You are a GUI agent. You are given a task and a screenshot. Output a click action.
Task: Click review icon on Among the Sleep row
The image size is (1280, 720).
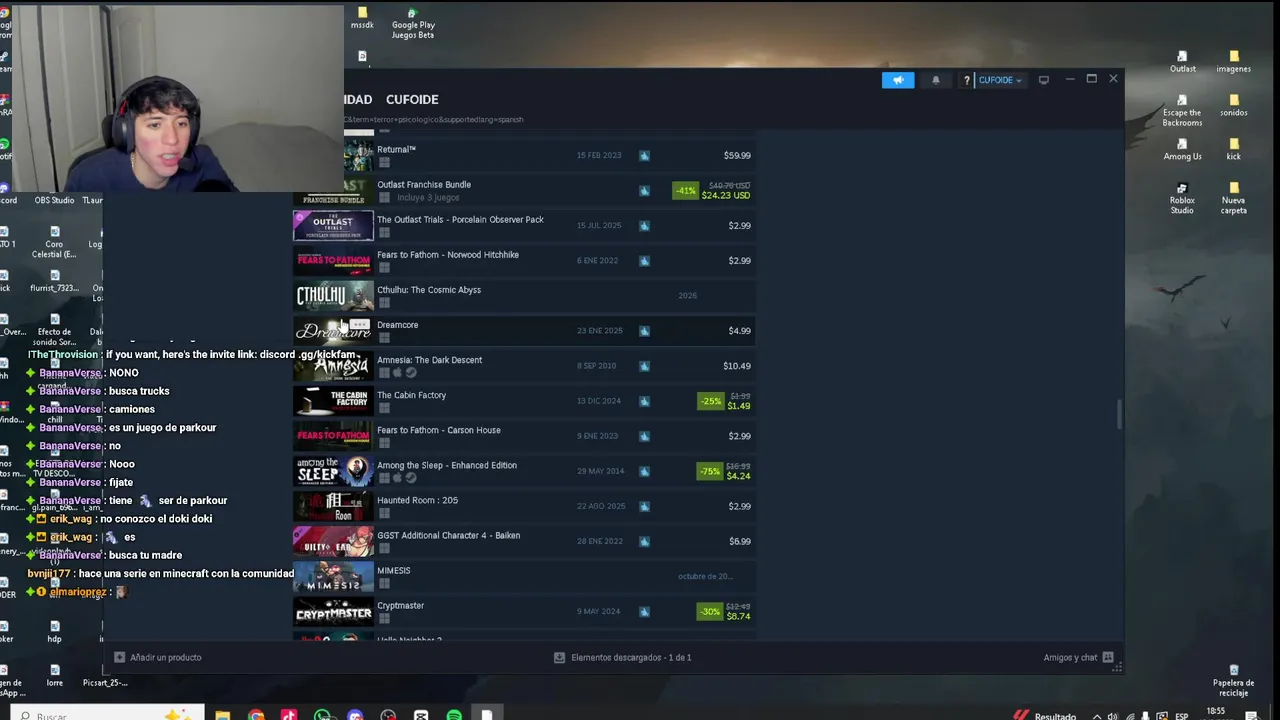pos(644,471)
